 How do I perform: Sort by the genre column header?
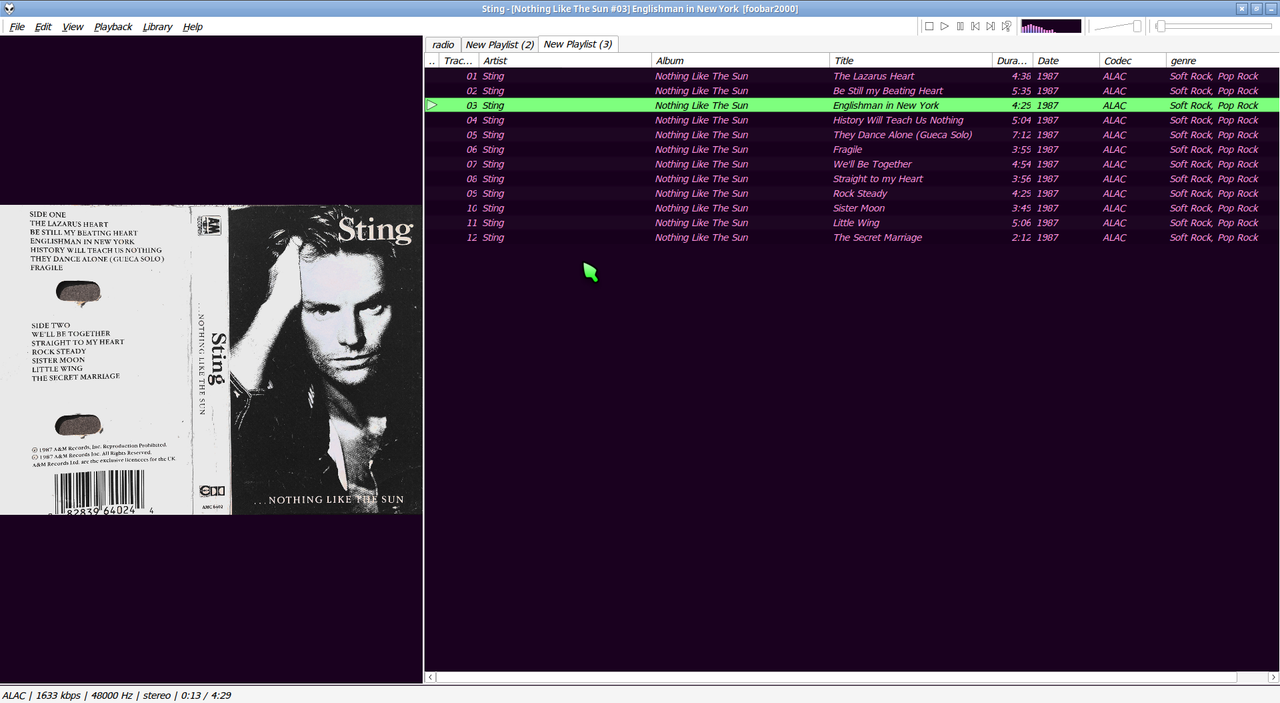click(x=1222, y=61)
